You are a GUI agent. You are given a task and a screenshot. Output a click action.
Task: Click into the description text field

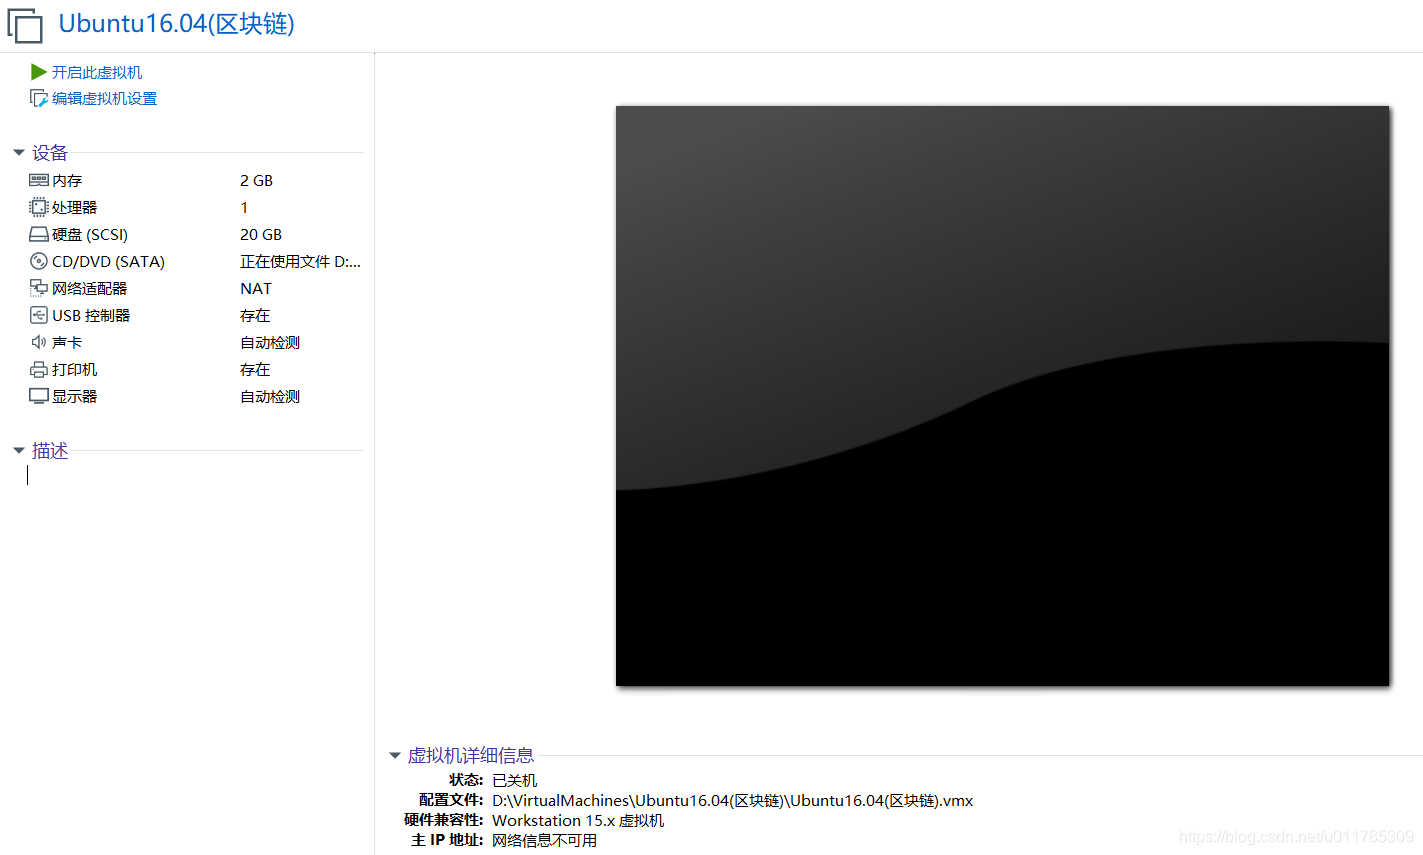(195, 476)
